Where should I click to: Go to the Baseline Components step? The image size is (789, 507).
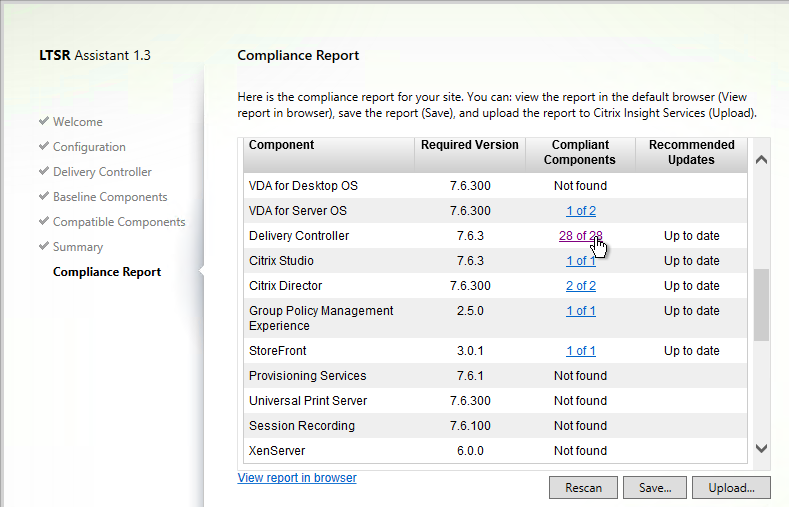click(110, 197)
